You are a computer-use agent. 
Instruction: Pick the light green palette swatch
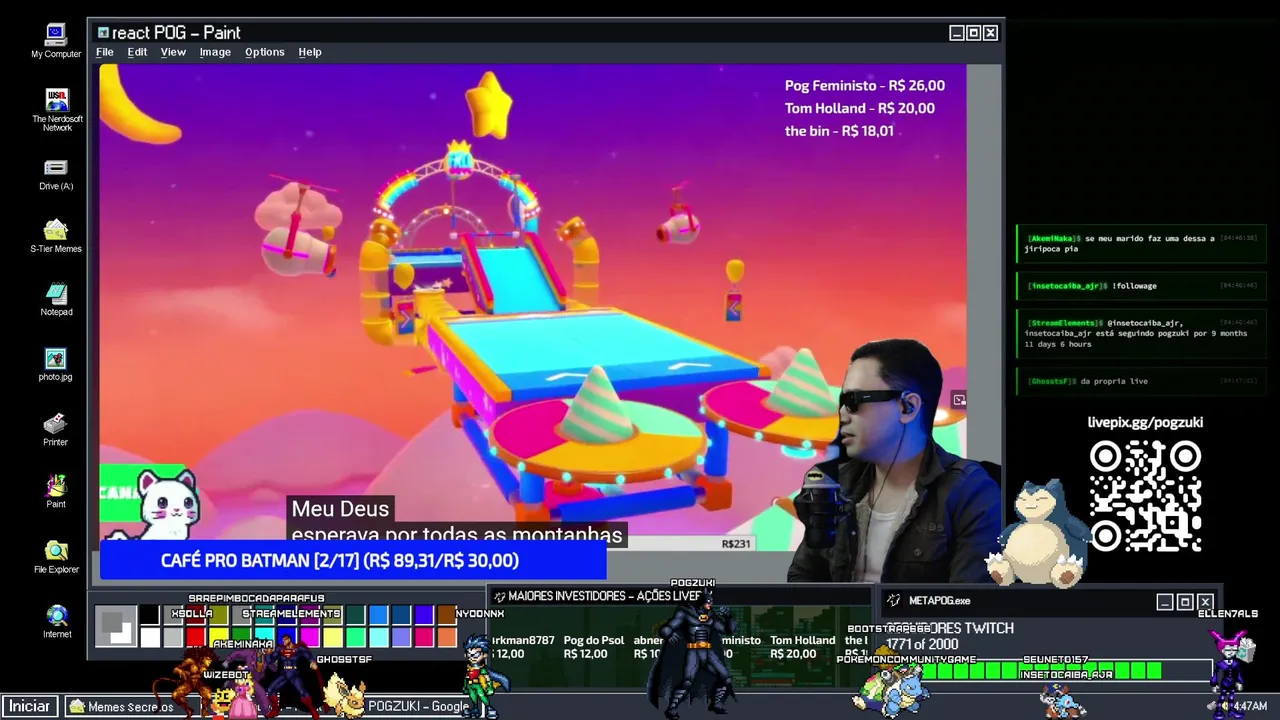356,637
